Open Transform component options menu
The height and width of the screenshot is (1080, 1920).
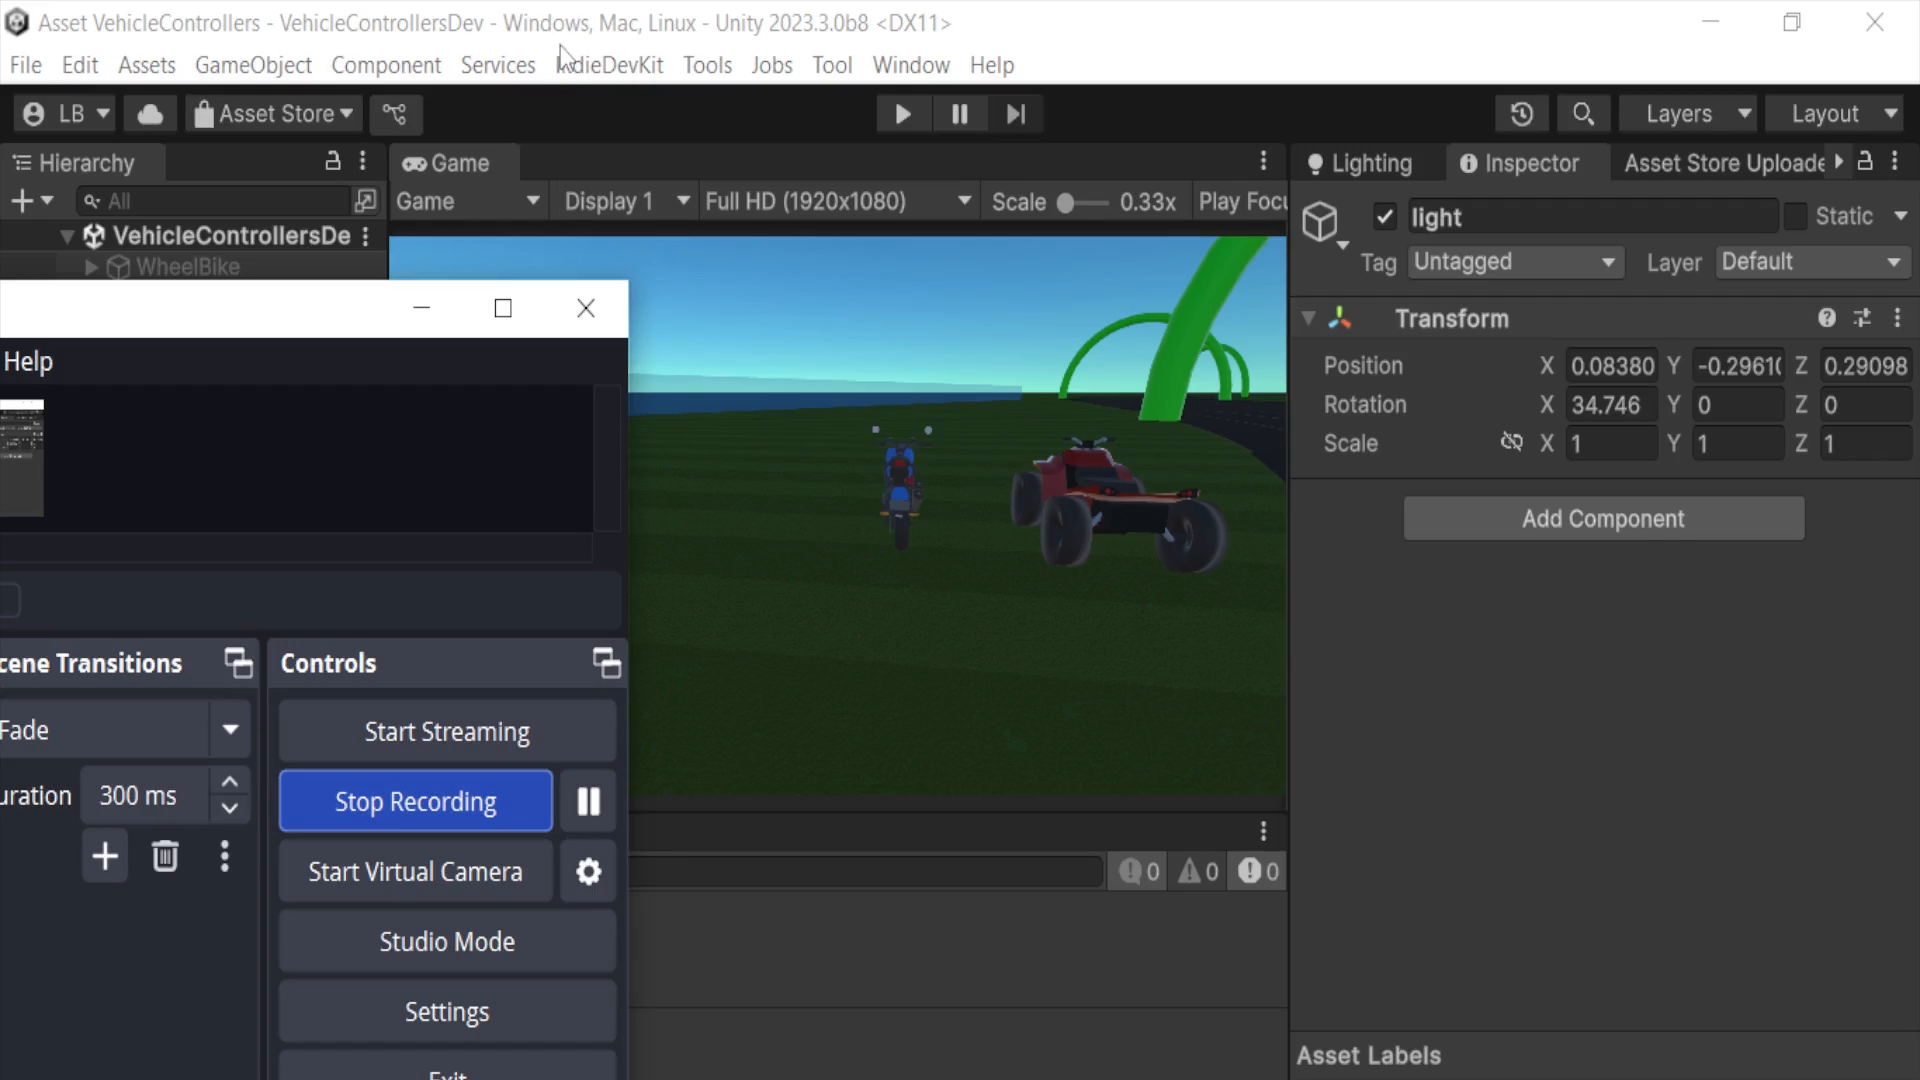tap(1898, 318)
